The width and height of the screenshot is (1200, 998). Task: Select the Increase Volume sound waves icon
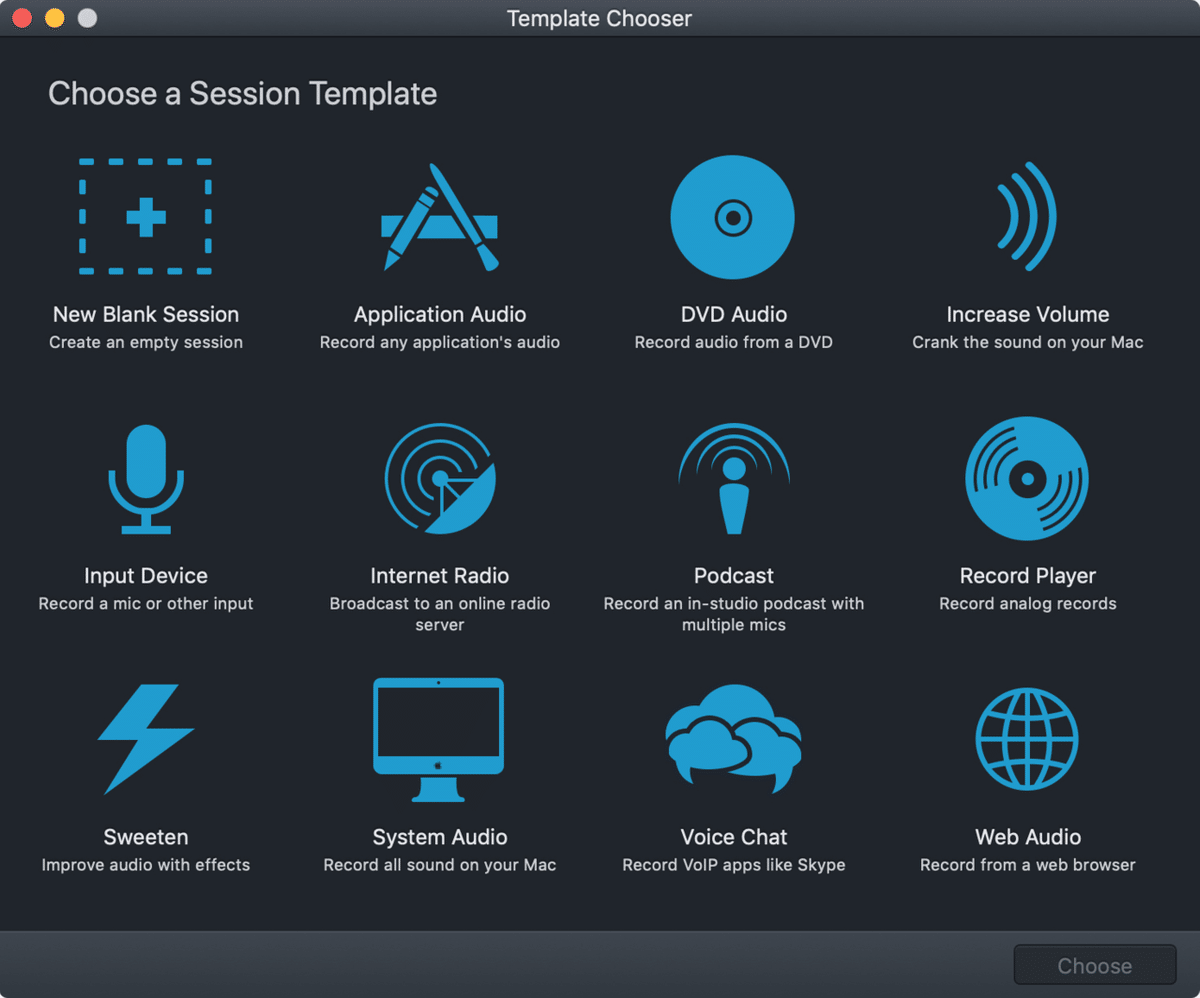(x=1027, y=217)
